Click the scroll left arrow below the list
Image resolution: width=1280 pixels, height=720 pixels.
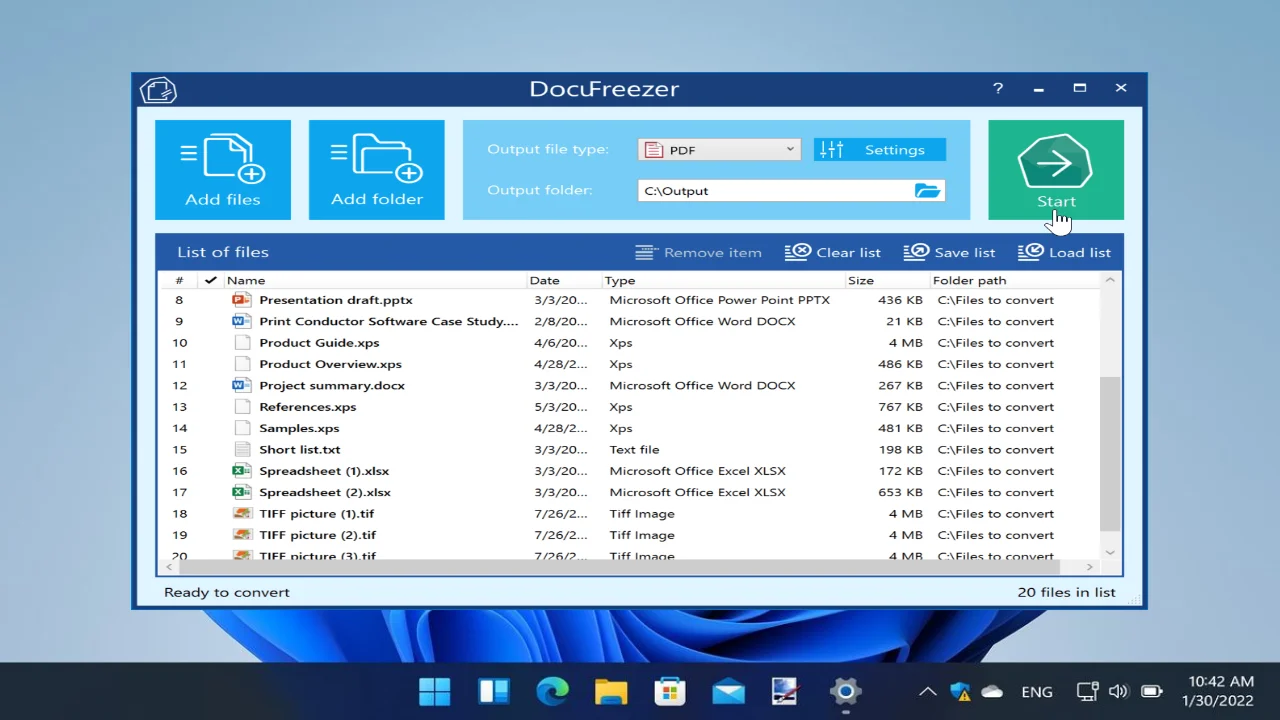(x=168, y=567)
